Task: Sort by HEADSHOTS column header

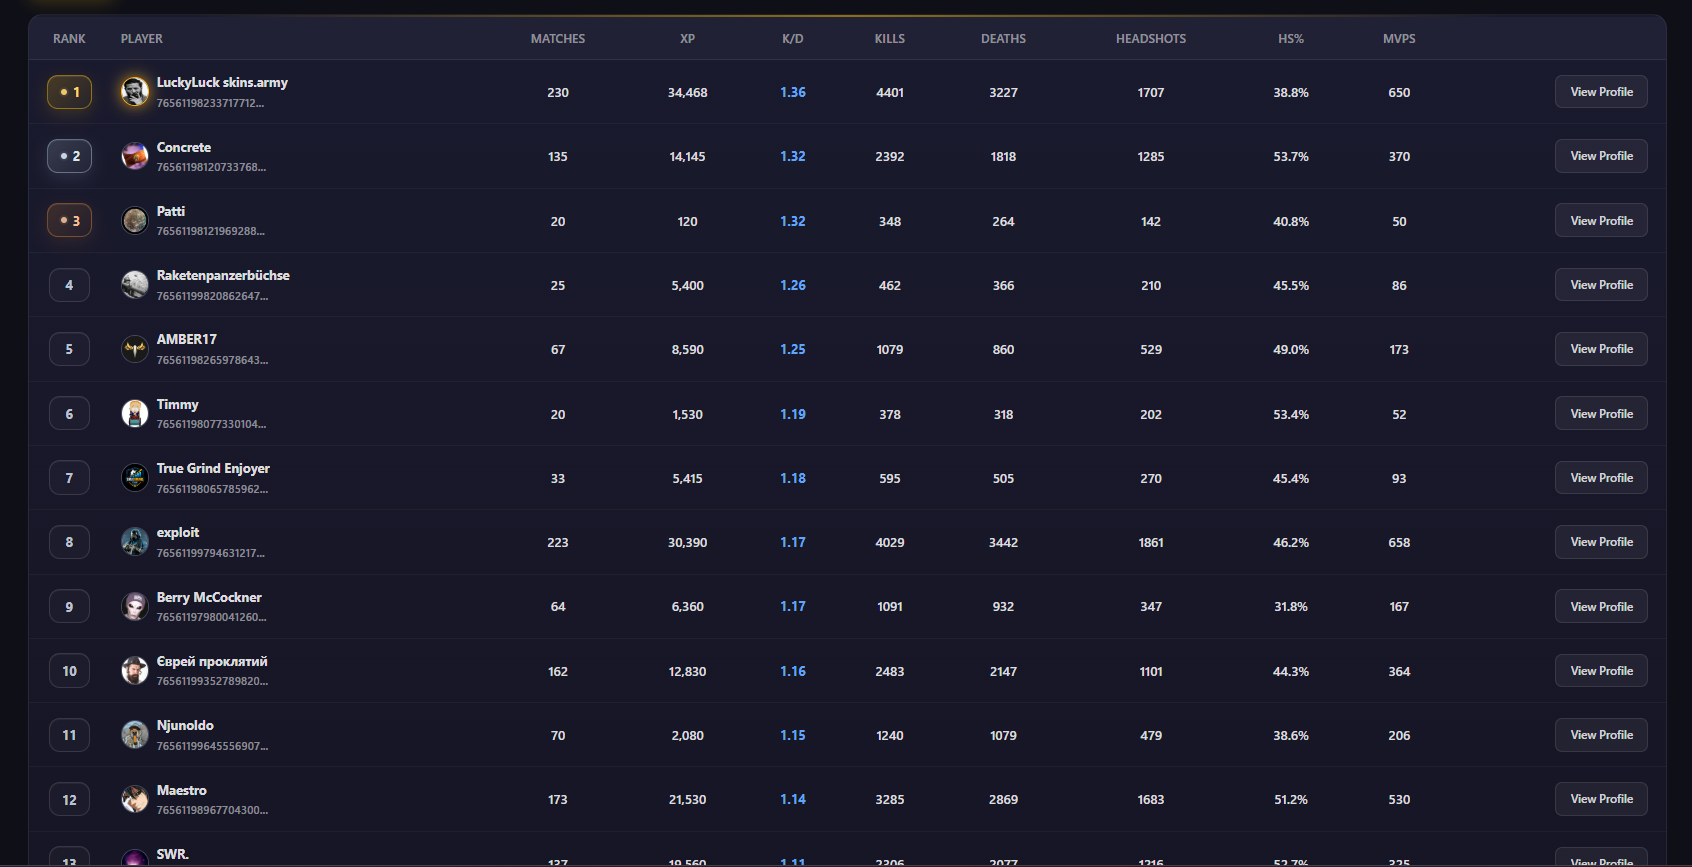Action: coord(1151,39)
